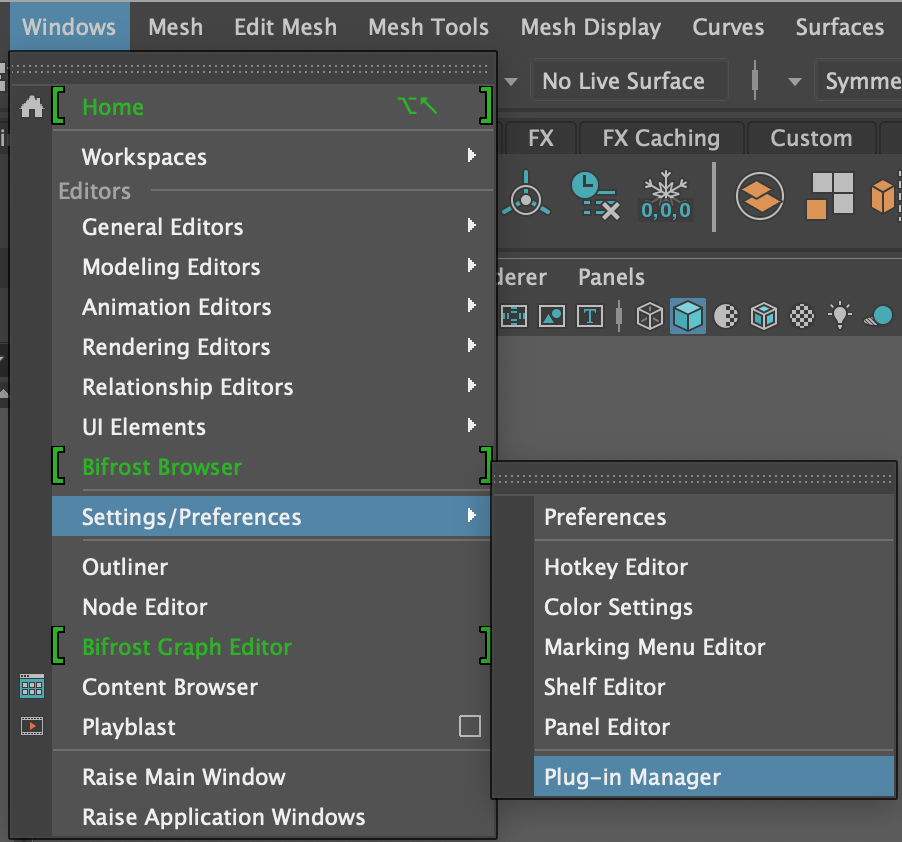Screen dimensions: 902x842
Task: Tear off Windows menu via dotted handle
Action: [250, 68]
